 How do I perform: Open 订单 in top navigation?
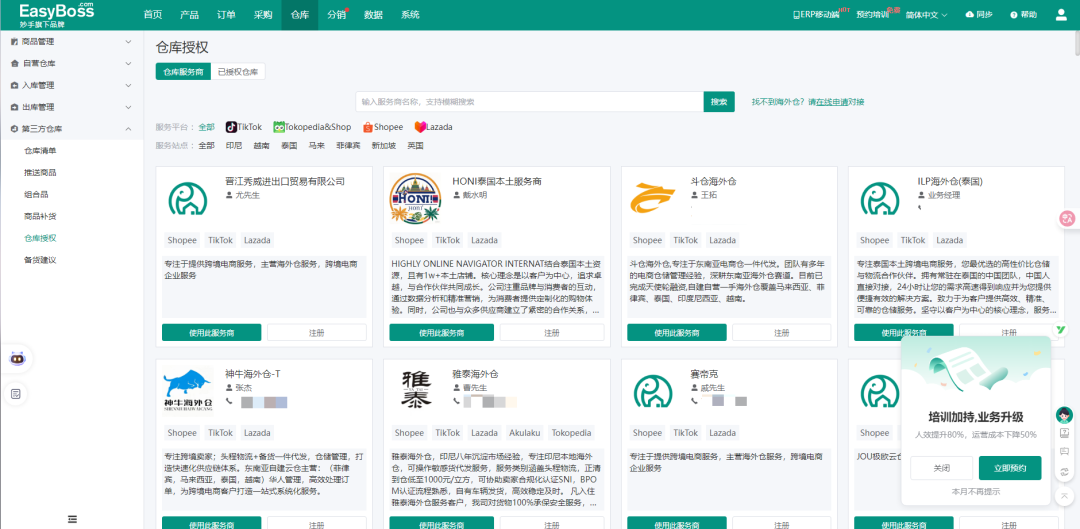click(x=226, y=14)
